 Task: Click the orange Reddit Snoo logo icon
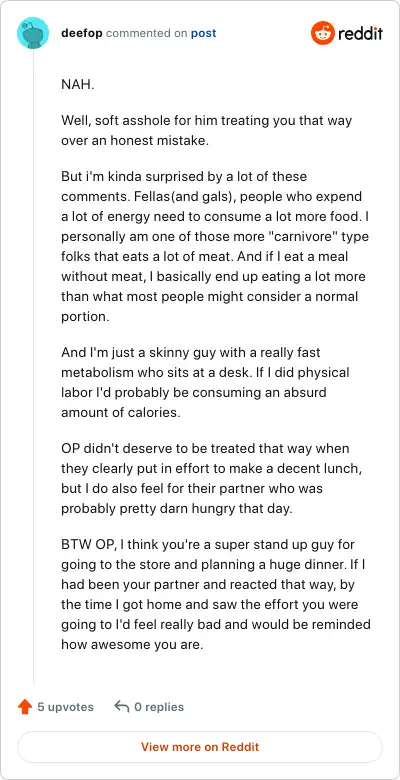[323, 33]
